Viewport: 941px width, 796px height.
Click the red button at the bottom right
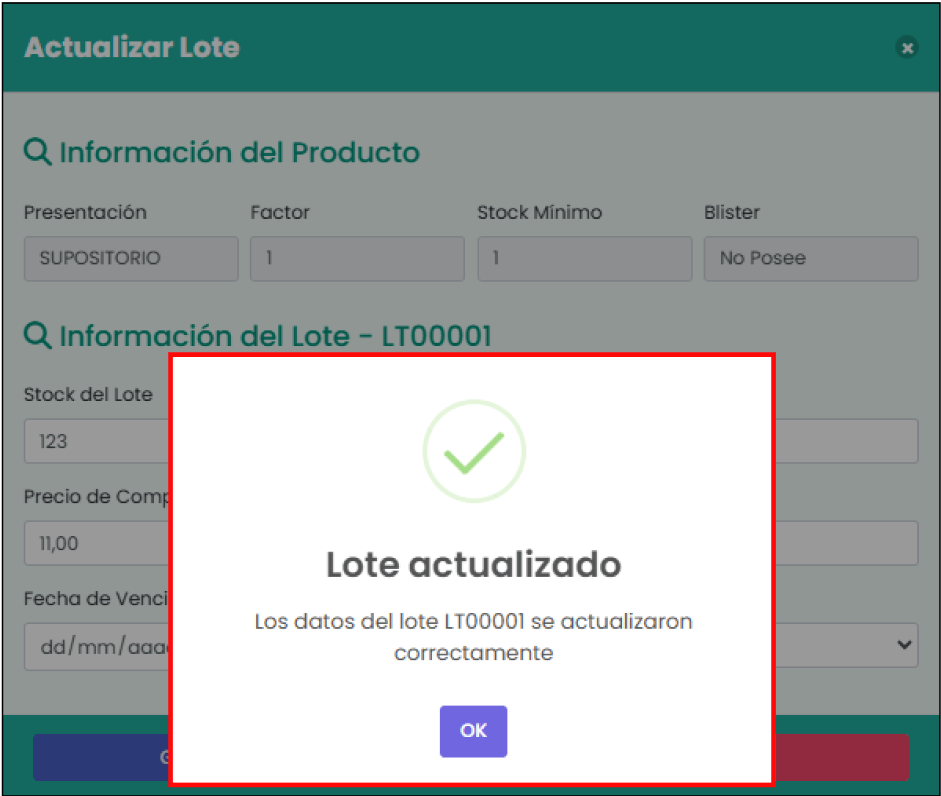click(840, 757)
